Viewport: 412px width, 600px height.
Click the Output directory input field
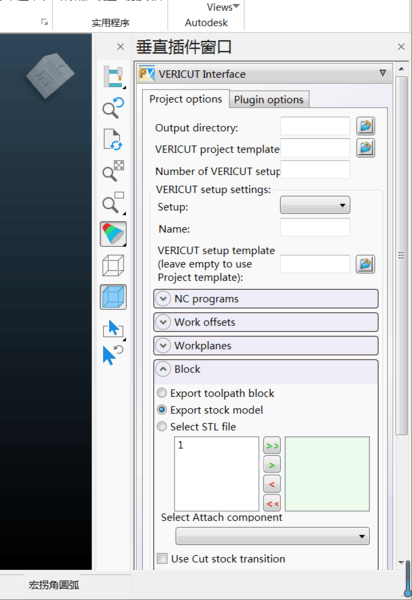315,126
